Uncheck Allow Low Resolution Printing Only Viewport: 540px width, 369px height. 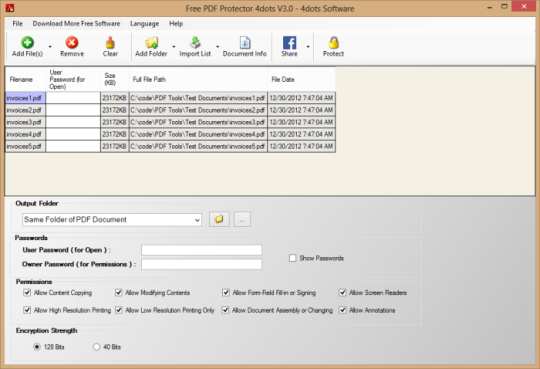click(118, 310)
